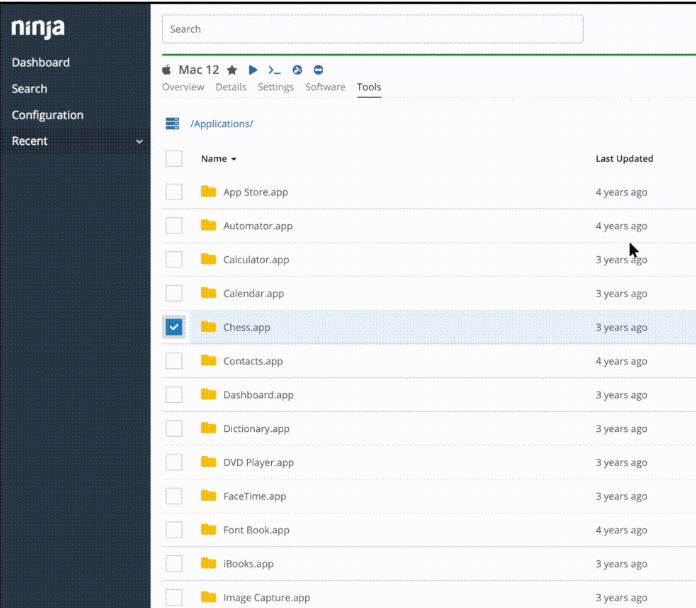Open Image Capture.app file name
The image size is (696, 608).
click(267, 597)
